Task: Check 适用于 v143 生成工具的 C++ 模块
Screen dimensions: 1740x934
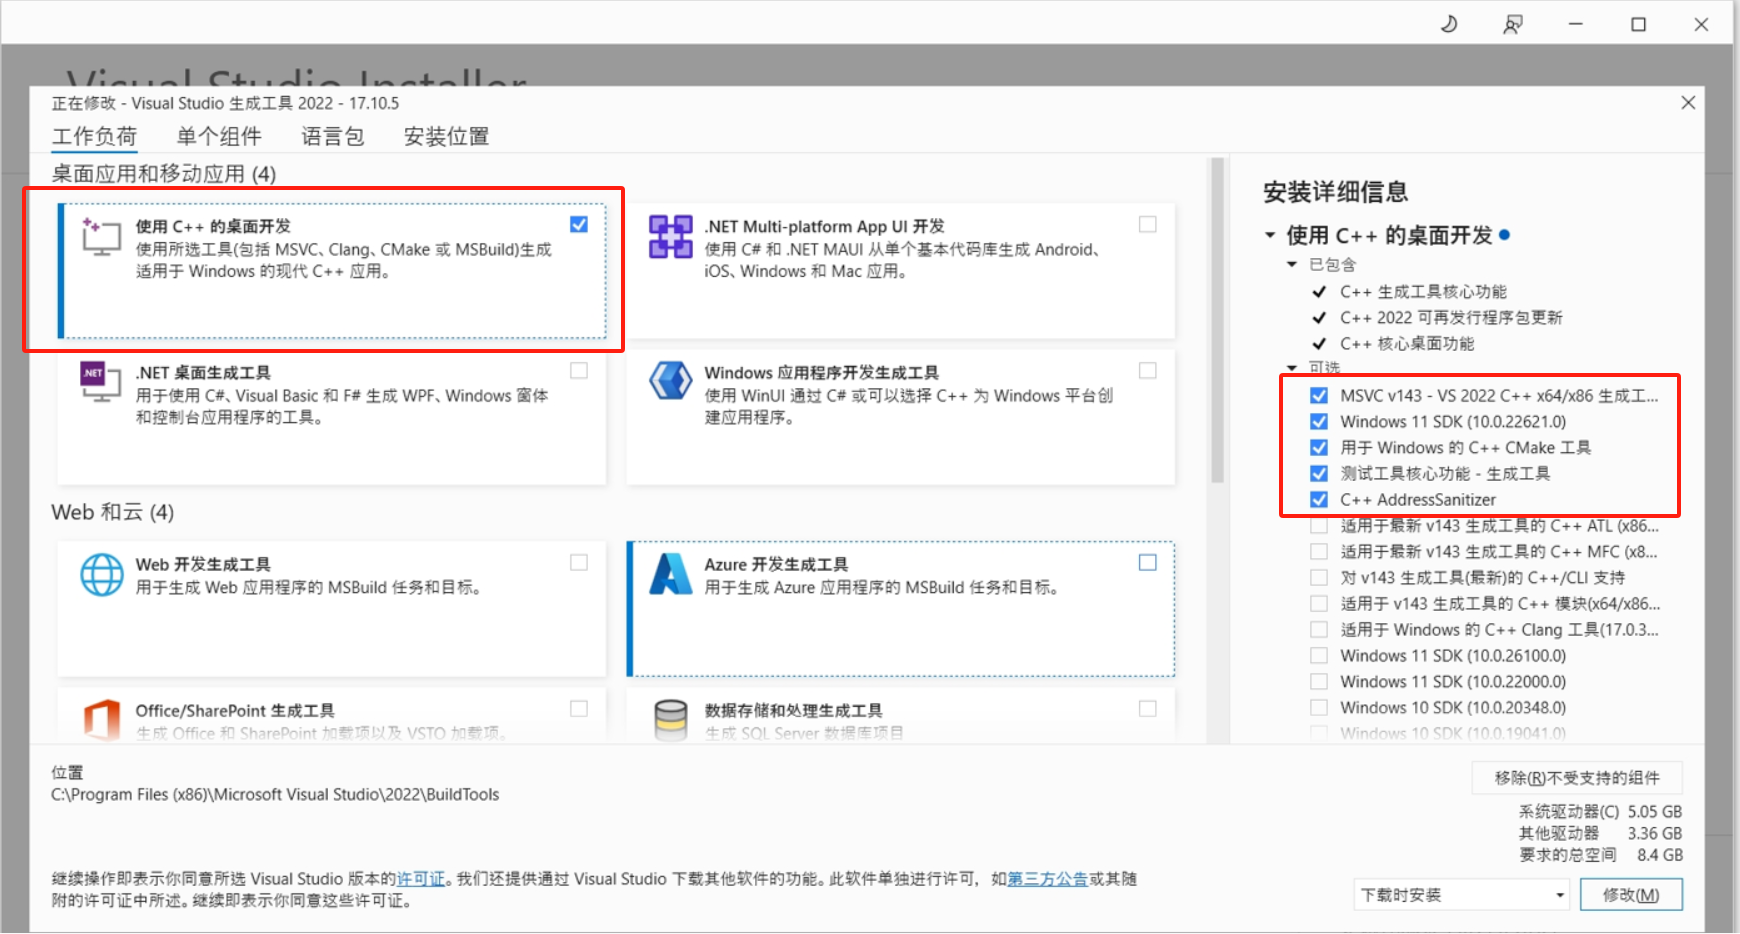Action: click(x=1319, y=603)
